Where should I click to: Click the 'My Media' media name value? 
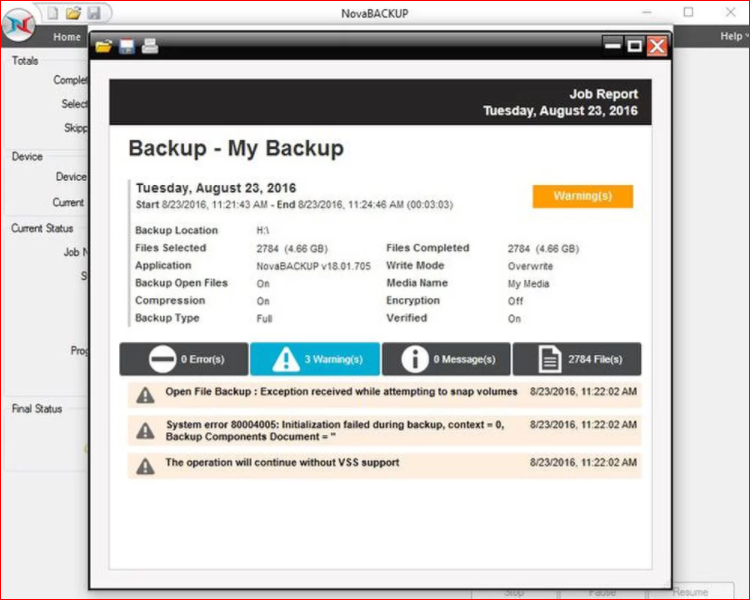528,284
